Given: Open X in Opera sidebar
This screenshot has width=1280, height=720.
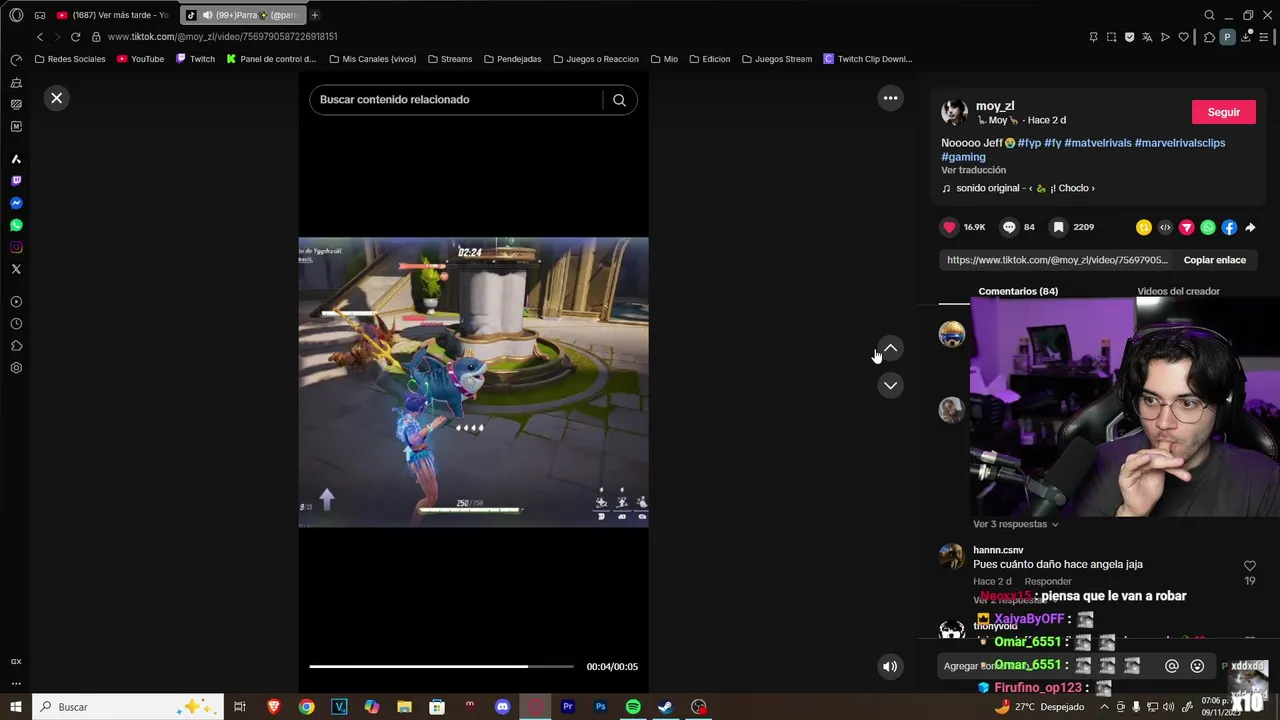Looking at the screenshot, I should [16, 269].
